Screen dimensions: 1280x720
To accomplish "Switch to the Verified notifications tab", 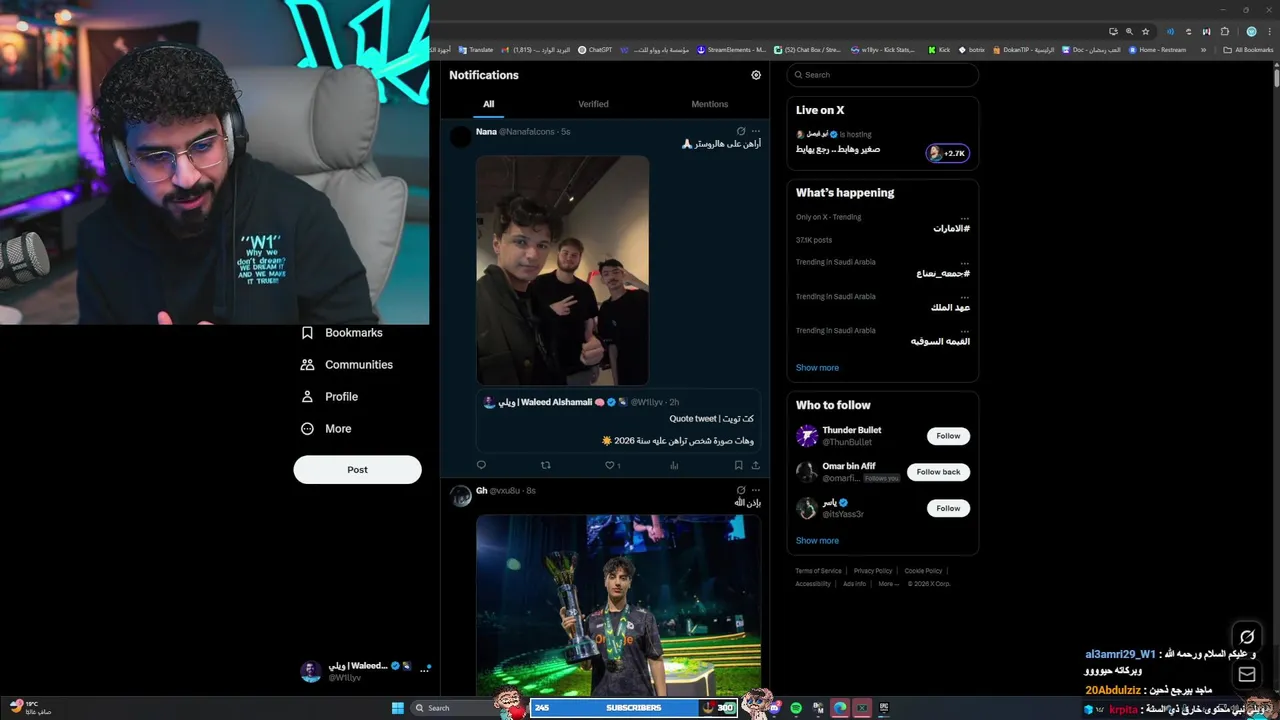I will pos(593,104).
